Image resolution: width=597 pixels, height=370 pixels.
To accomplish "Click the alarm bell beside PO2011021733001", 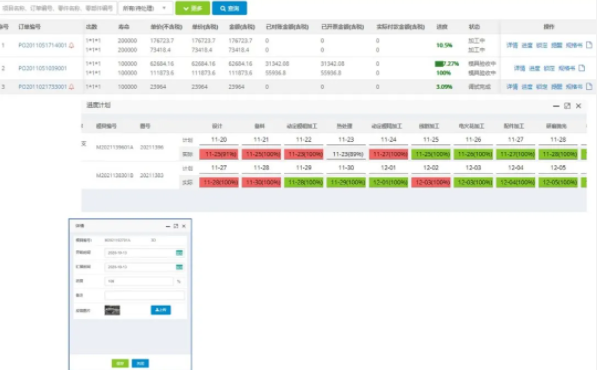I will (x=72, y=87).
